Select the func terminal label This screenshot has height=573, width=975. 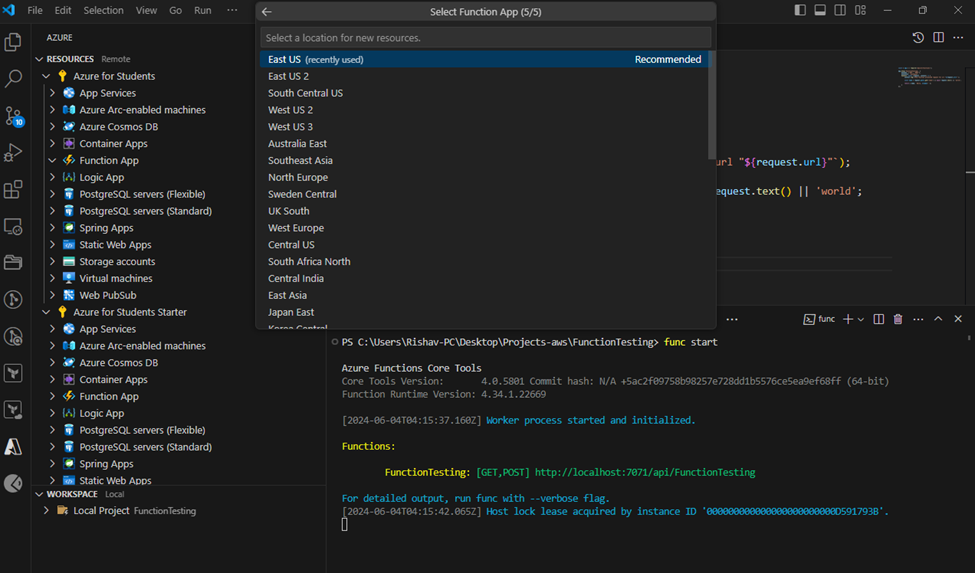820,319
